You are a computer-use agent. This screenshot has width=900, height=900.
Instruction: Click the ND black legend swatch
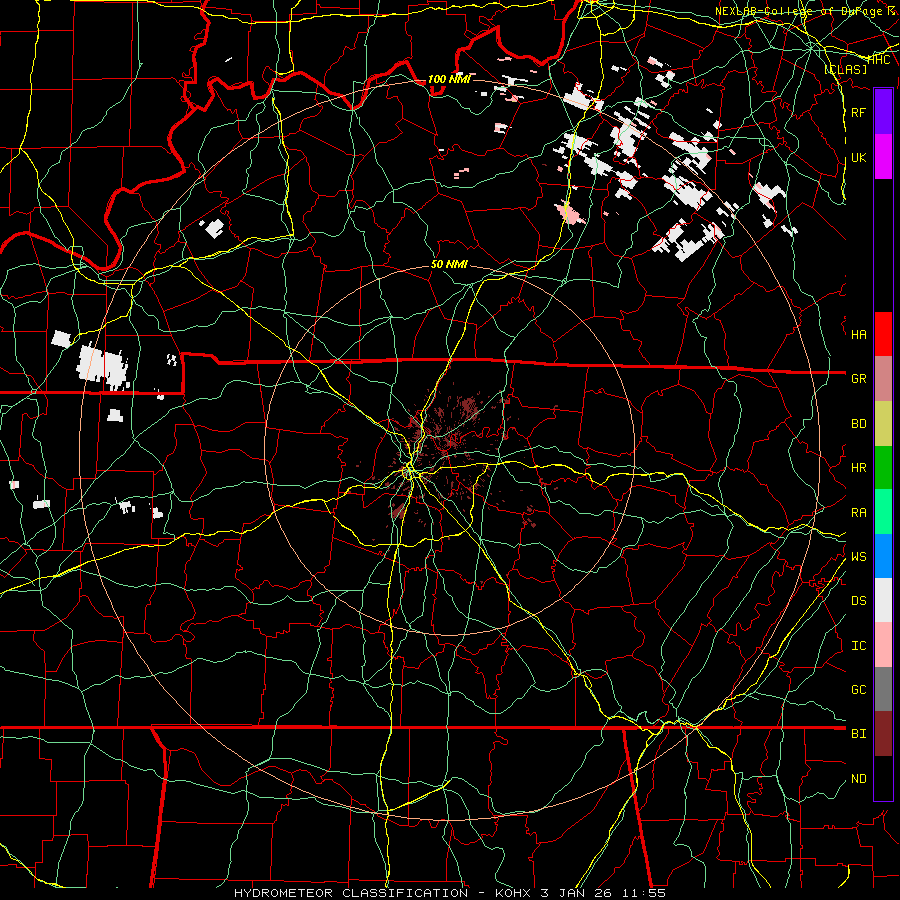[883, 778]
